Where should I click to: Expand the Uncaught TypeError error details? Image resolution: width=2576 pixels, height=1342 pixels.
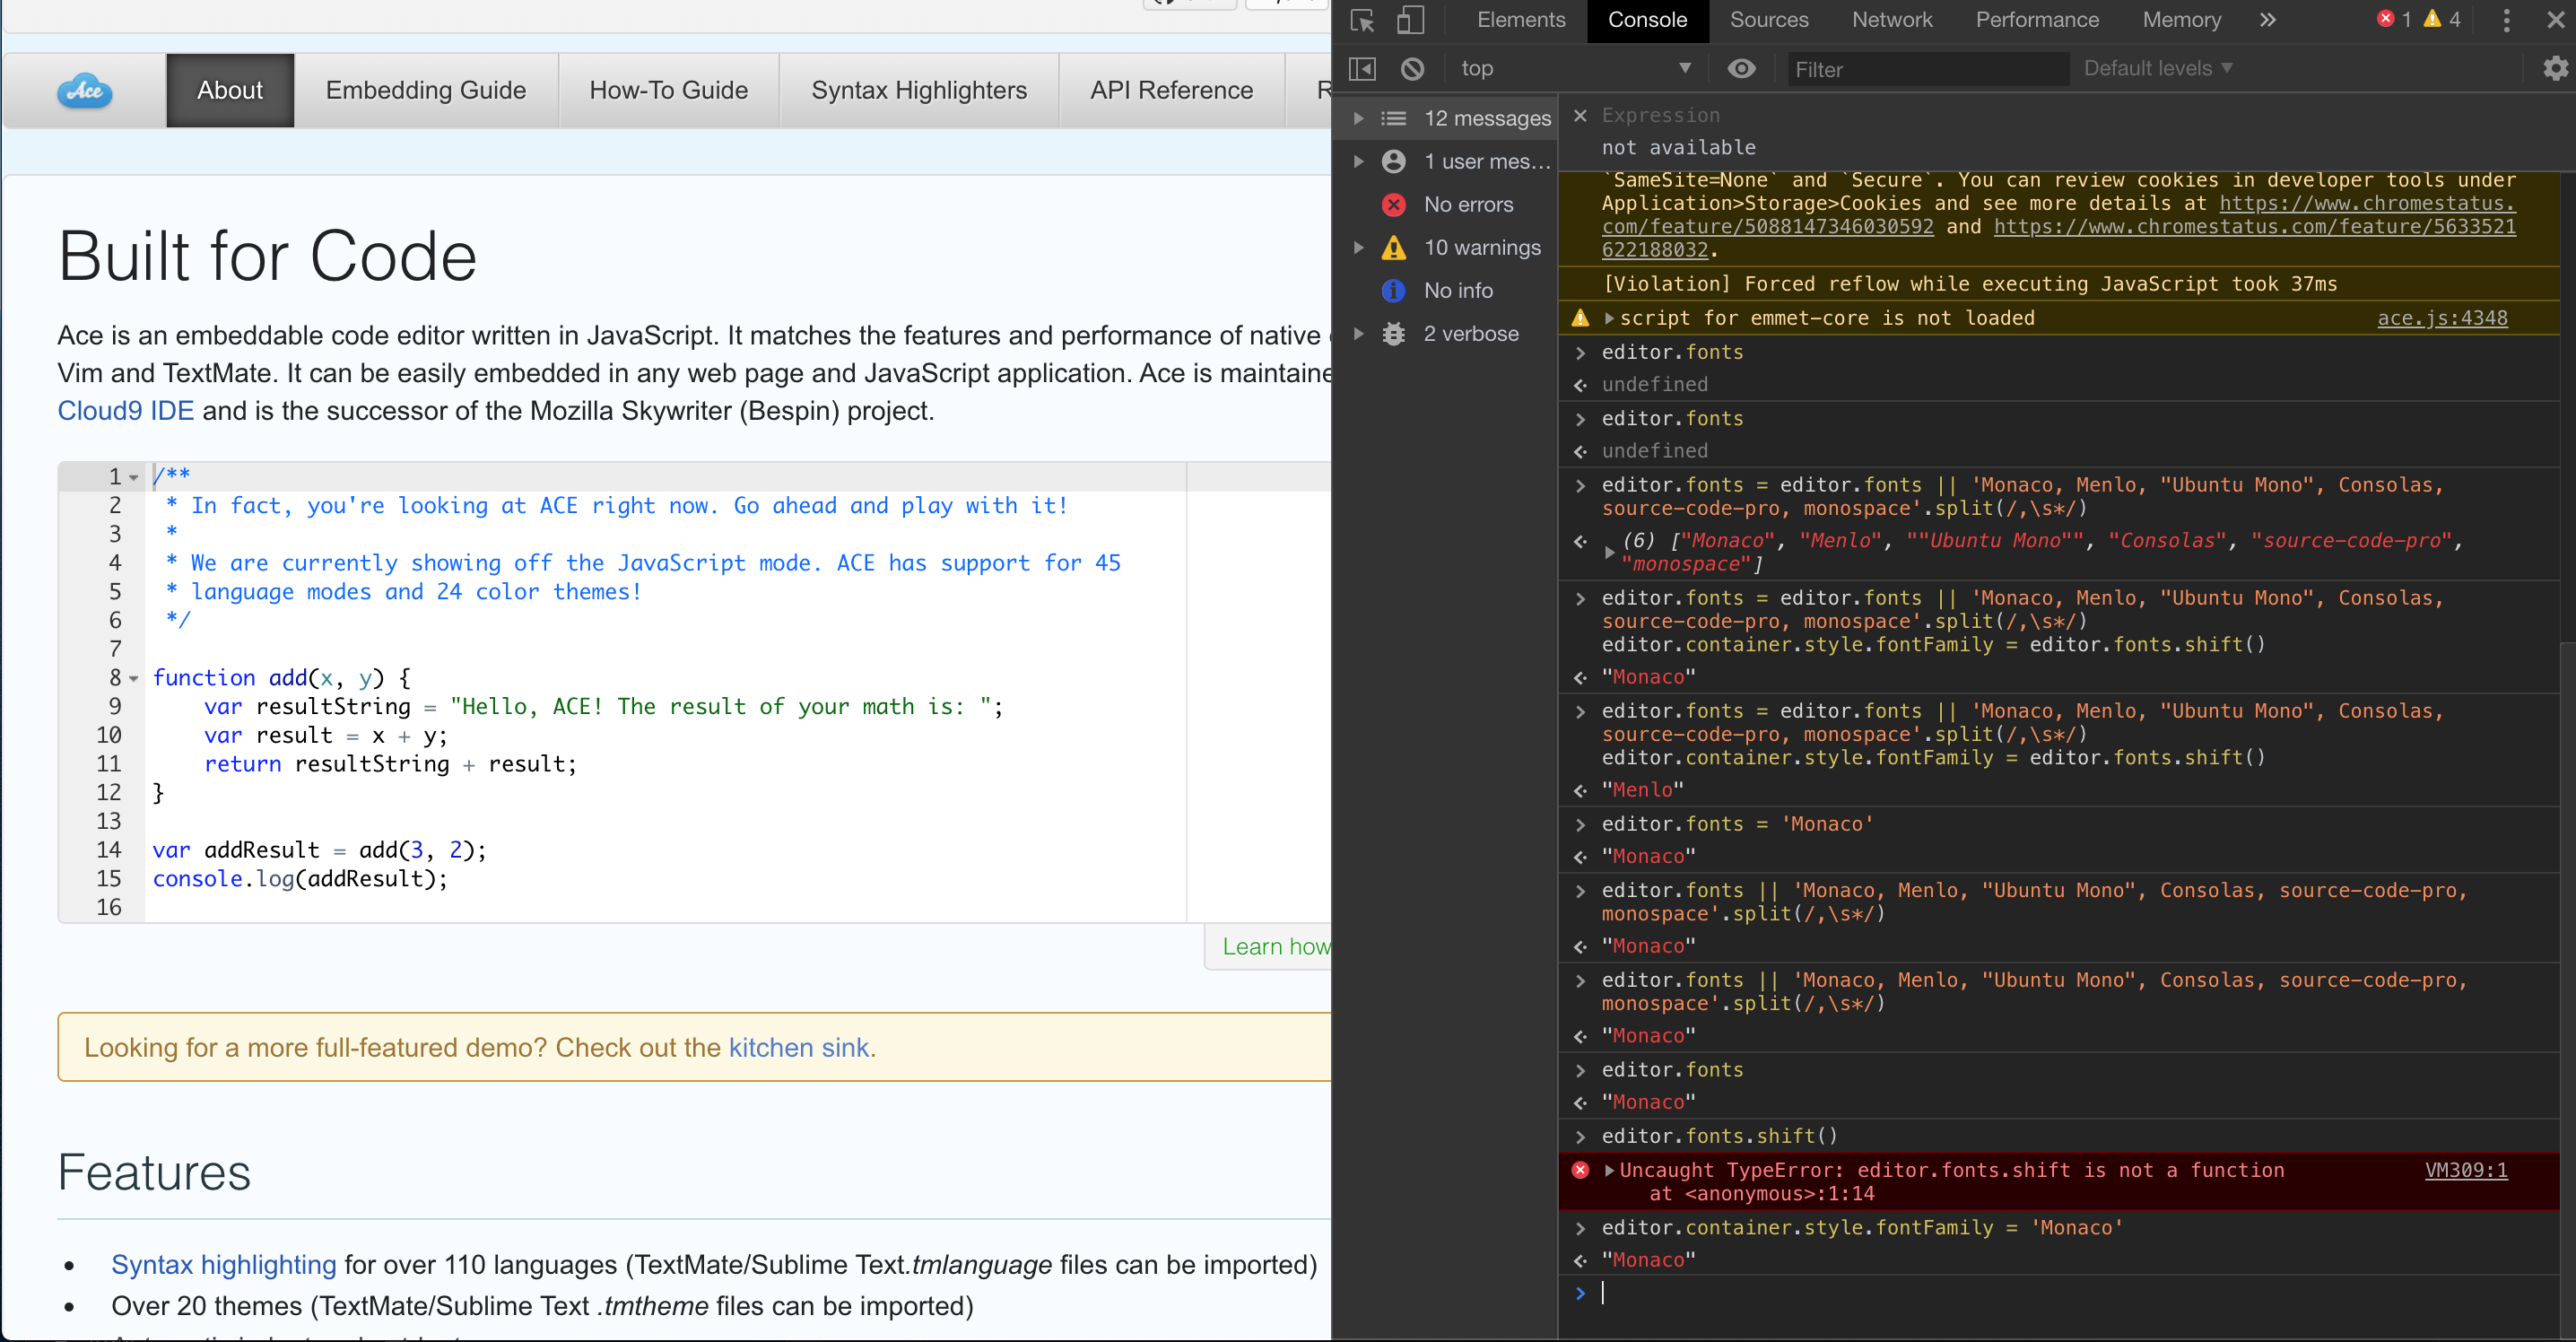1608,1170
